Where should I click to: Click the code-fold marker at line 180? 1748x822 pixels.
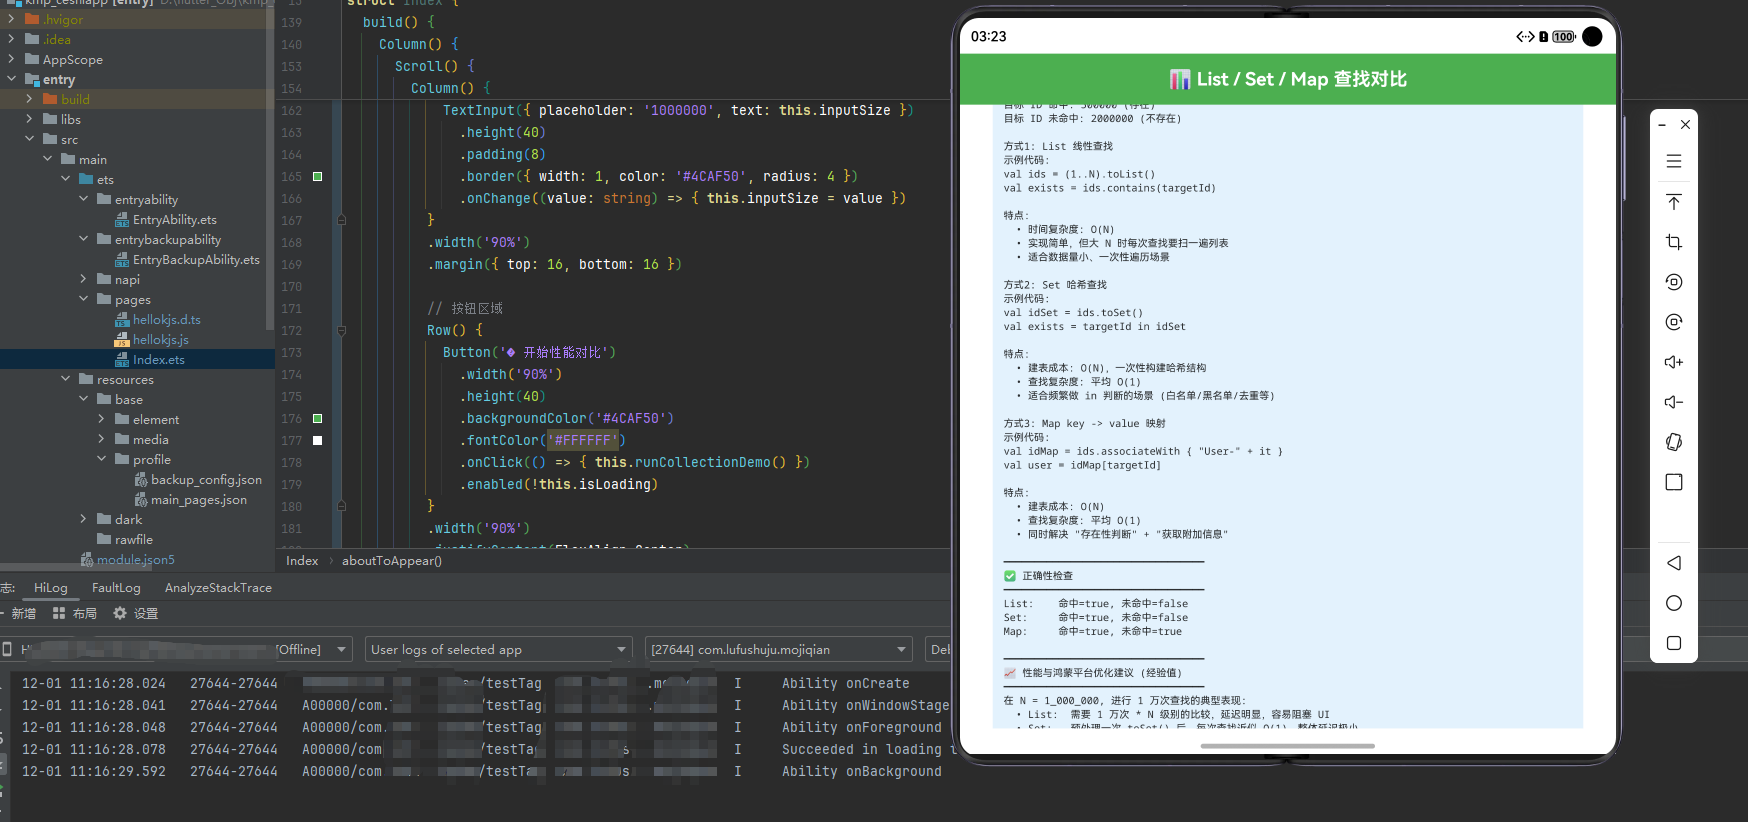[x=341, y=506]
